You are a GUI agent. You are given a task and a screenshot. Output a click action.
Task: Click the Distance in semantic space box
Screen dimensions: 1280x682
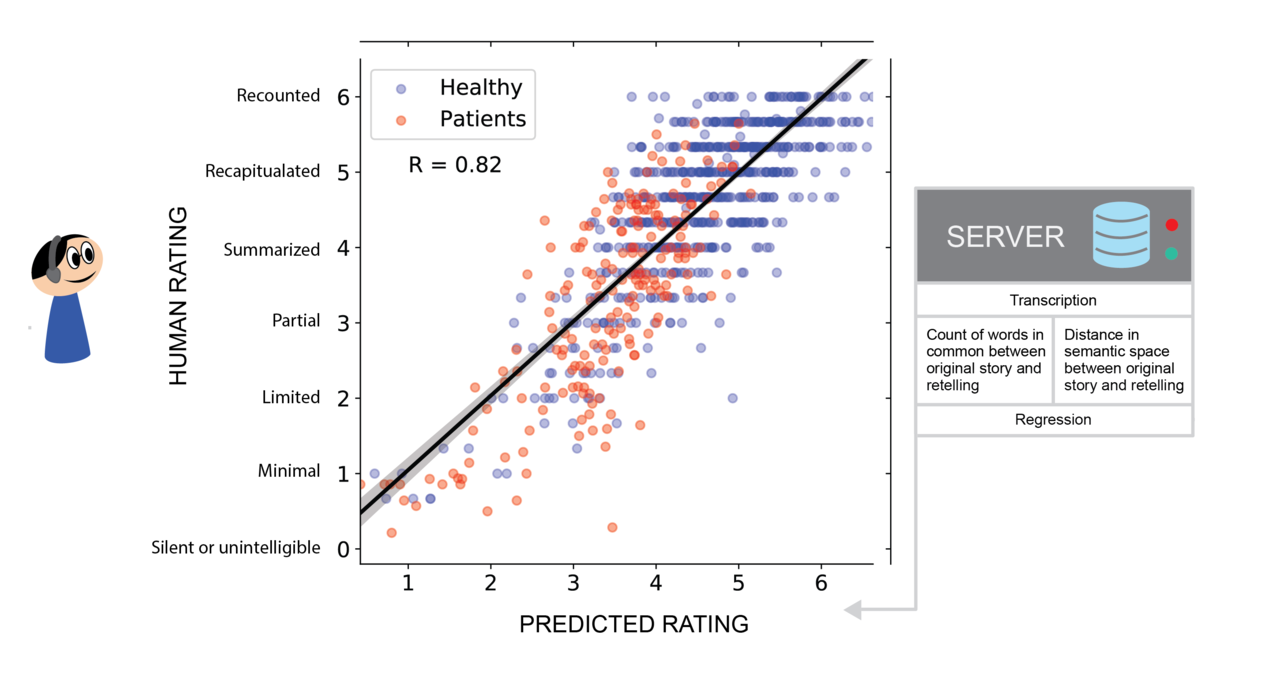point(1123,360)
